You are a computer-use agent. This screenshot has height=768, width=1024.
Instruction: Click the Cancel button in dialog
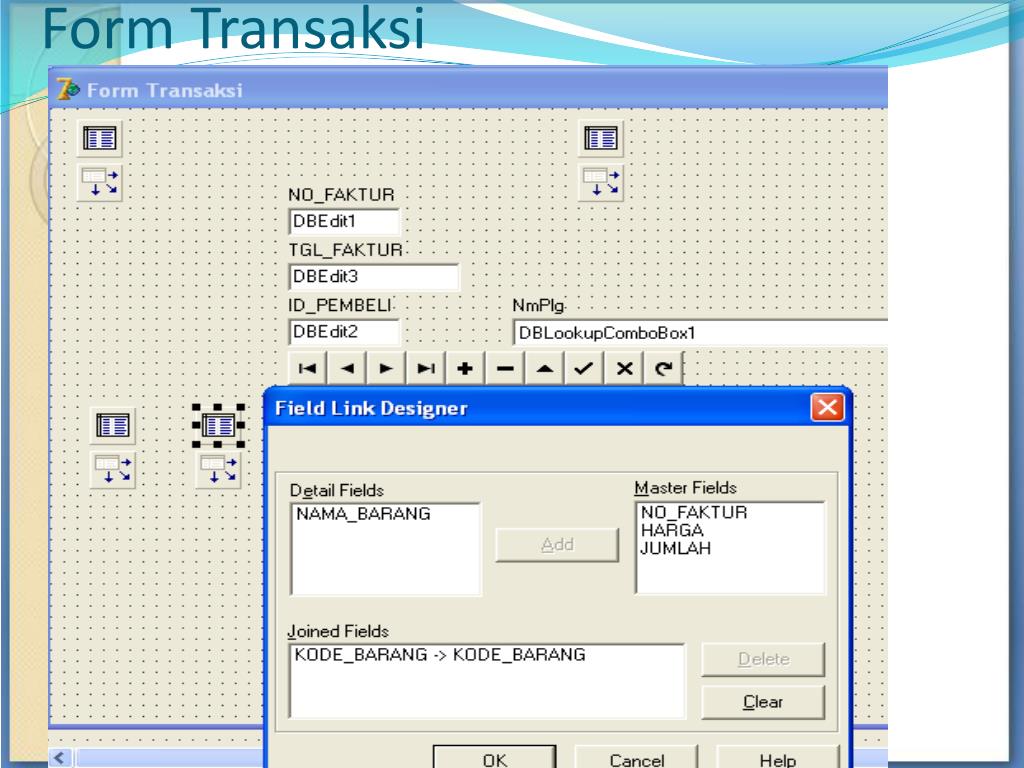click(637, 759)
